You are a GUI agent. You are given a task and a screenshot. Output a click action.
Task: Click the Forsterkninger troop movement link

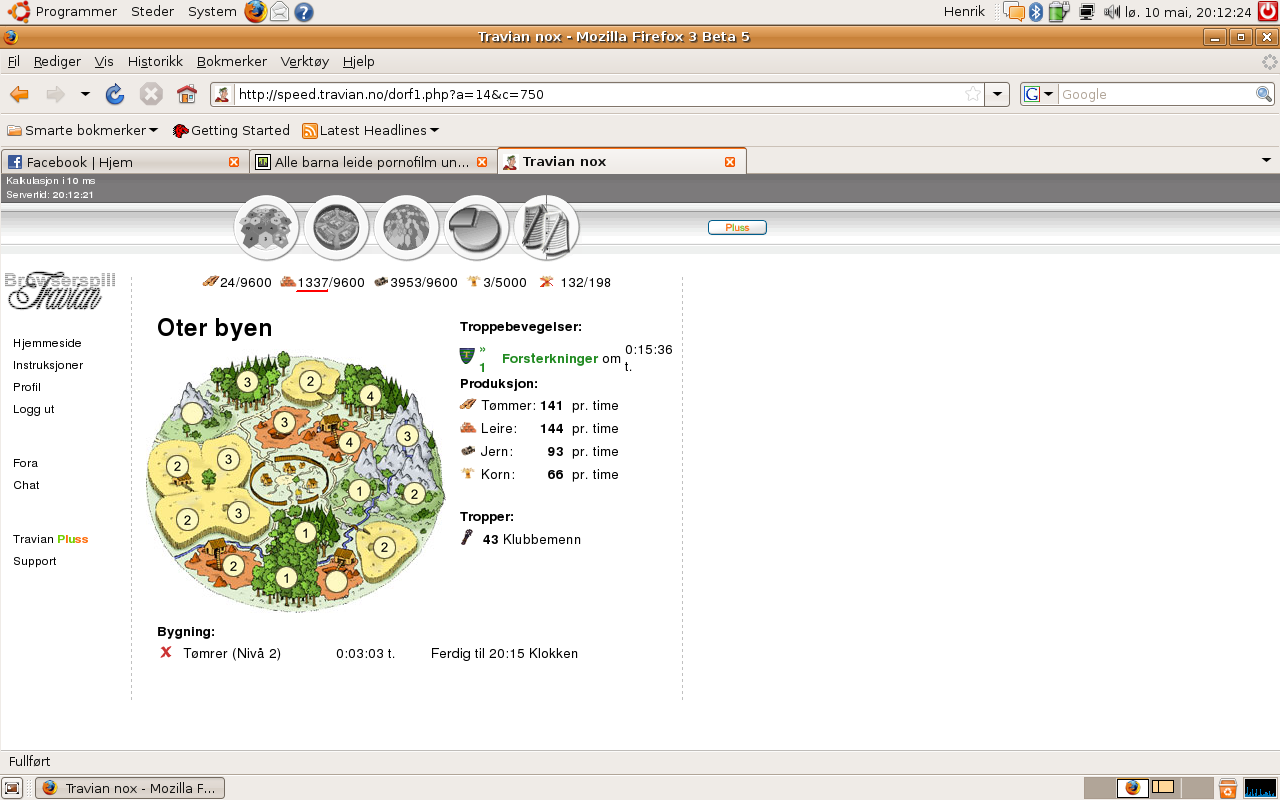point(550,358)
